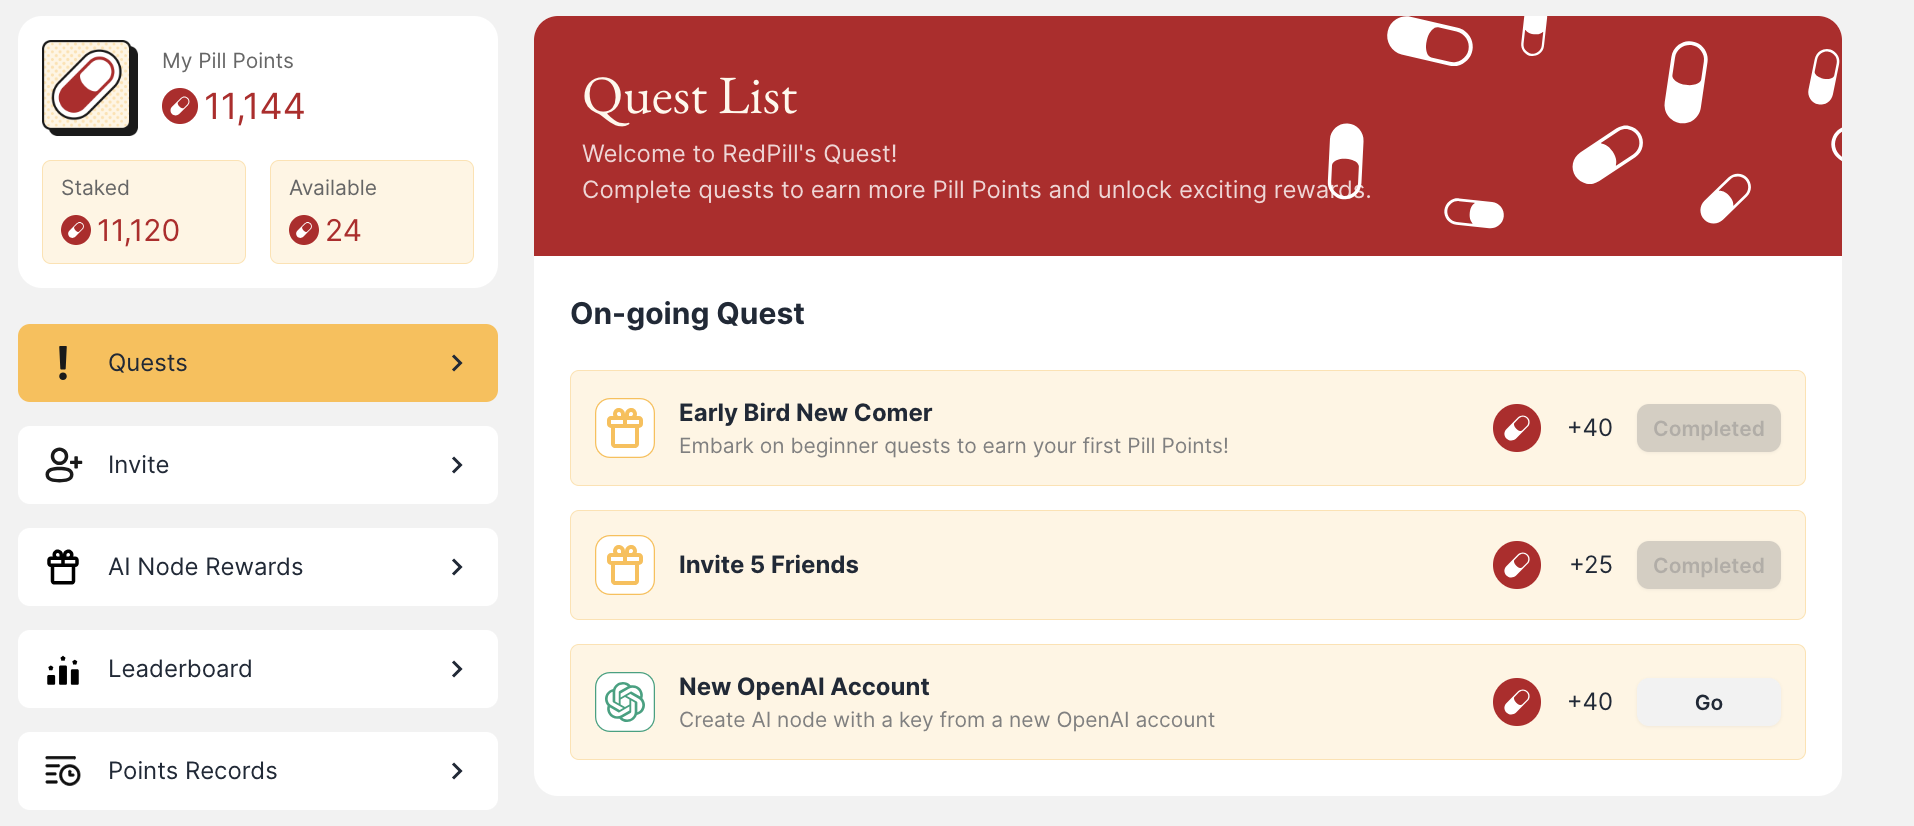This screenshot has width=1914, height=826.
Task: Click the Invite 5 Friends gift icon
Action: pos(625,565)
